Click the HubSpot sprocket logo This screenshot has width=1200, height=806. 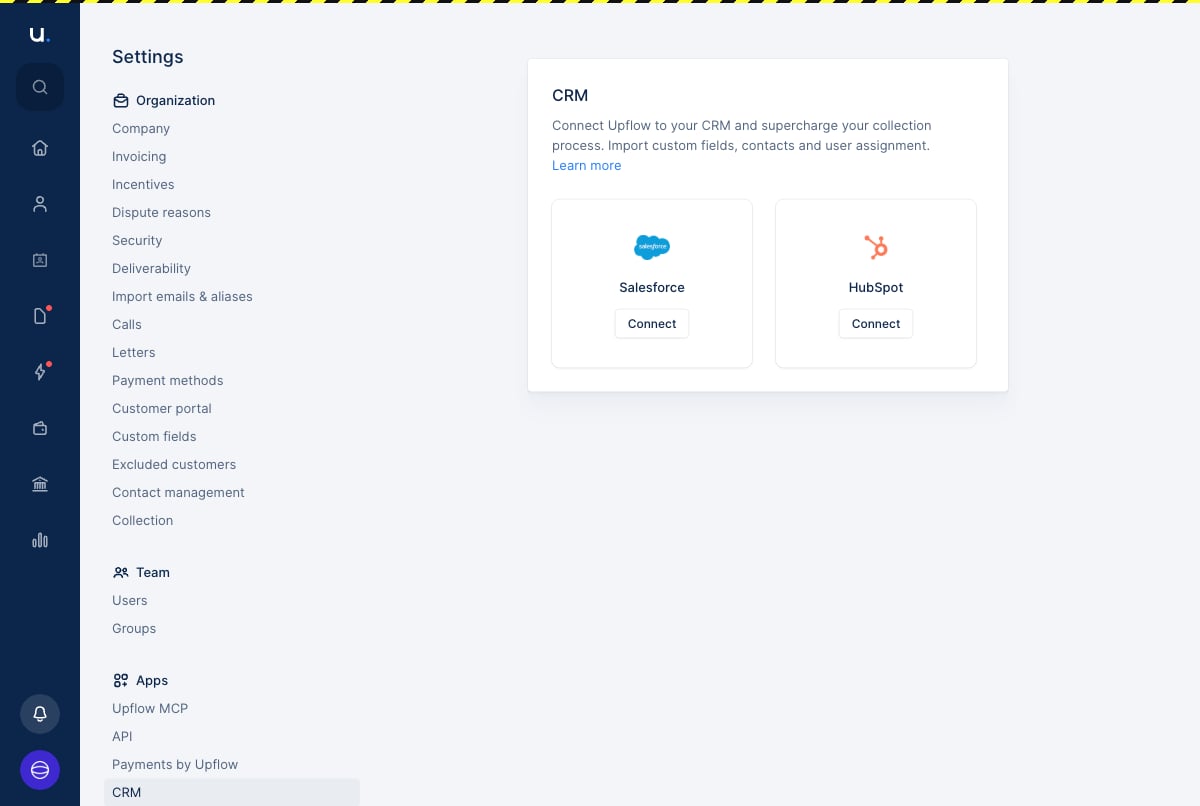(876, 246)
